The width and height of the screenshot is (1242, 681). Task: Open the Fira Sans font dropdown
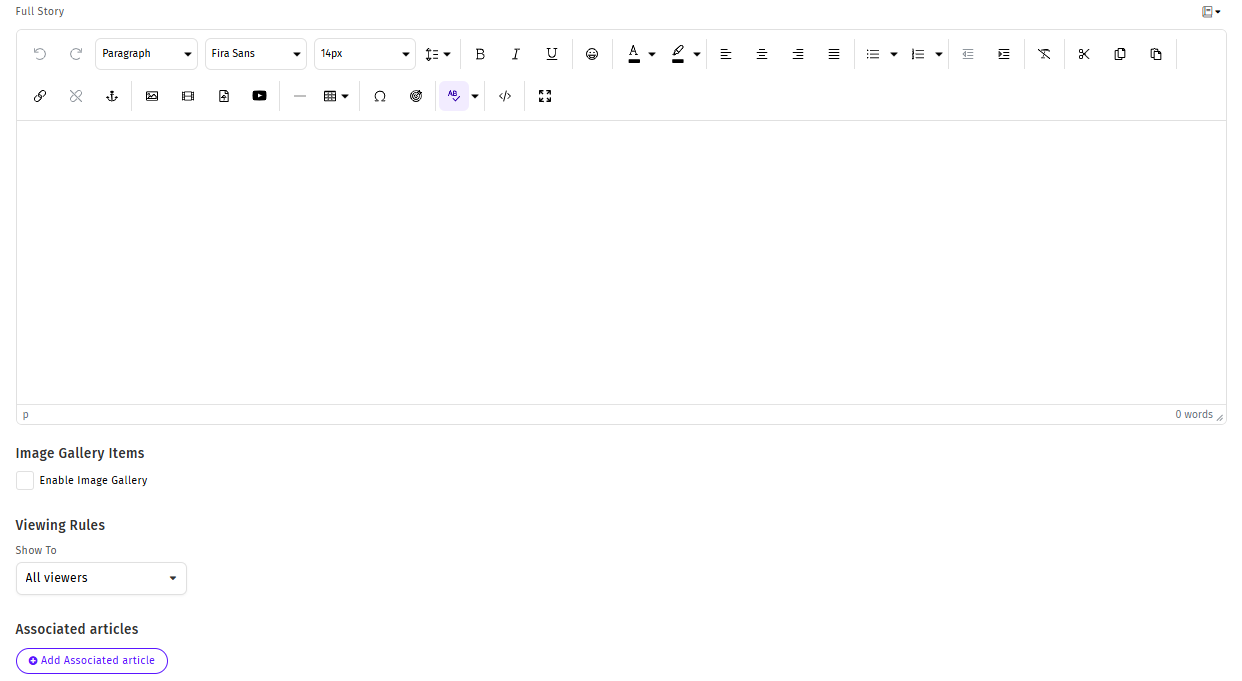coord(256,54)
